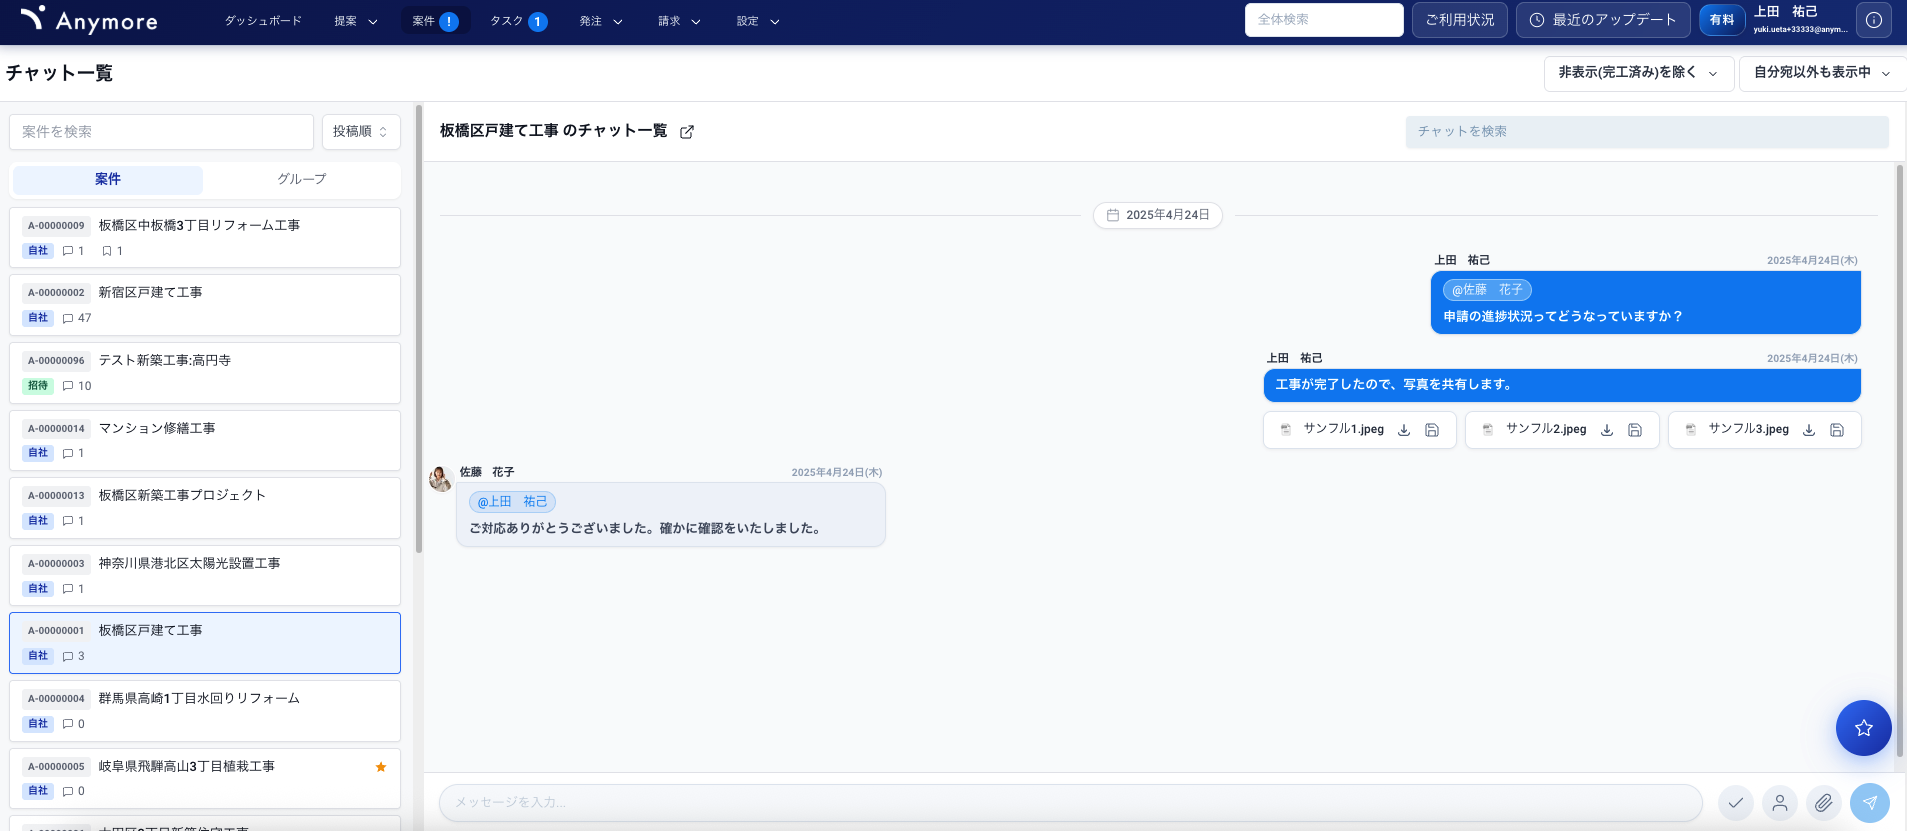
Task: Click the @上田 祐己 mention tag
Action: 512,502
